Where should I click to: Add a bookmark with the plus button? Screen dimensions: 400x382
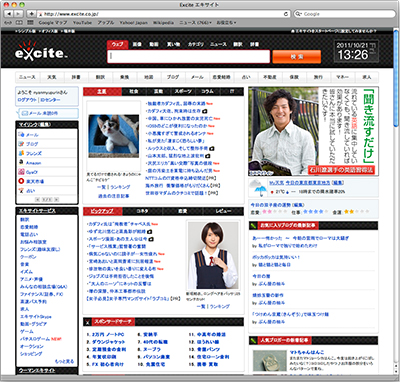[31, 14]
